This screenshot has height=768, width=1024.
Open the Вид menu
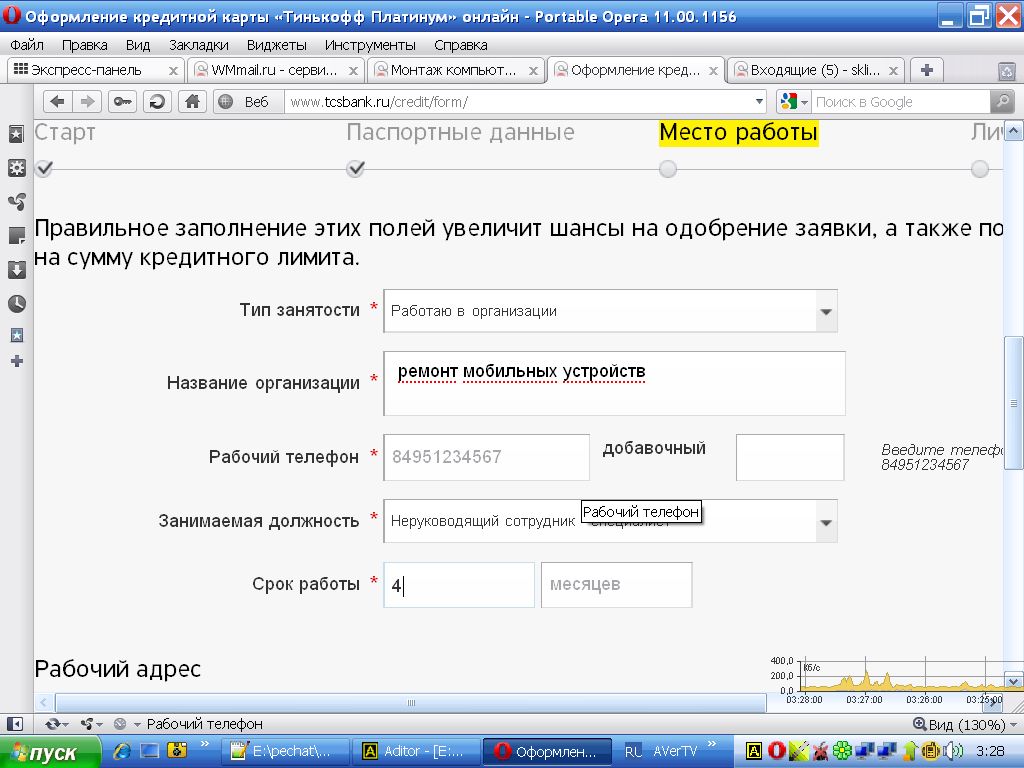coord(138,45)
